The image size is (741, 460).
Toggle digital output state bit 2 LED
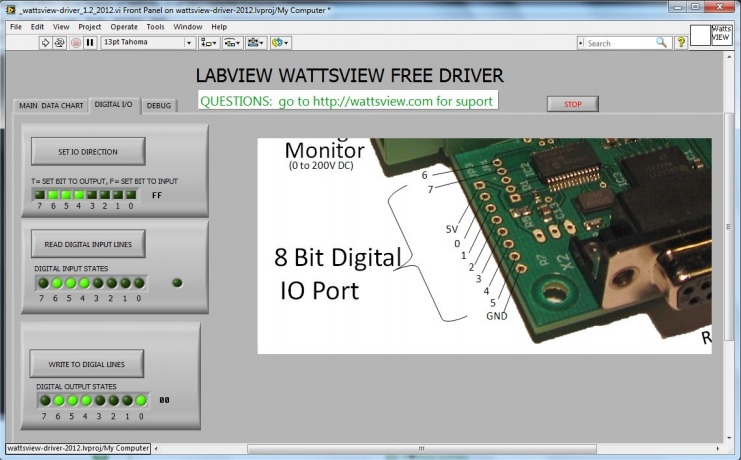click(113, 400)
